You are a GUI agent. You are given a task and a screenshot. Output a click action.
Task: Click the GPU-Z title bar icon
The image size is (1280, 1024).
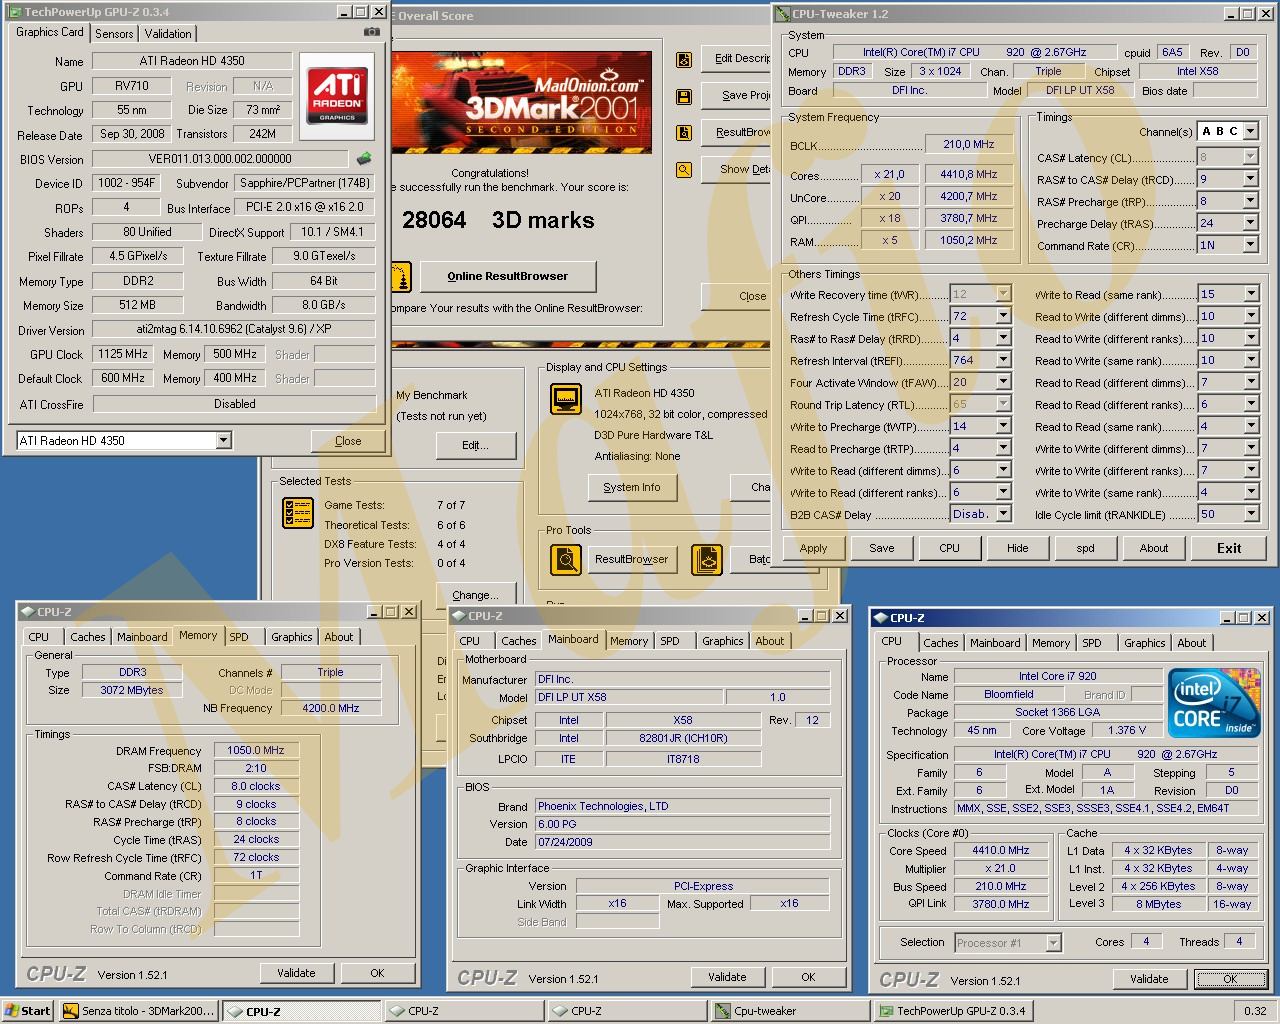(14, 12)
